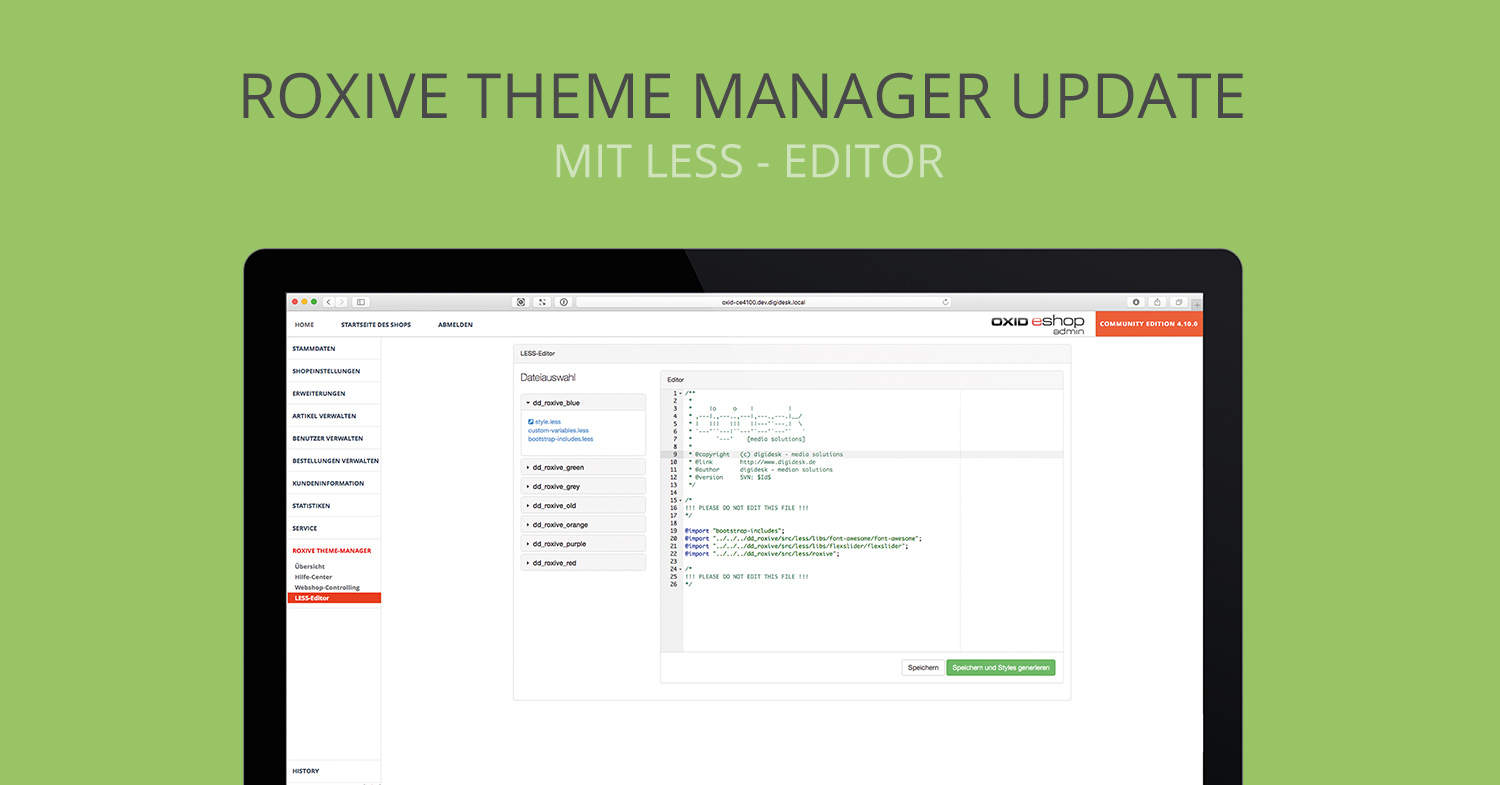
Task: Click ABMELDEN to log out
Action: point(455,325)
